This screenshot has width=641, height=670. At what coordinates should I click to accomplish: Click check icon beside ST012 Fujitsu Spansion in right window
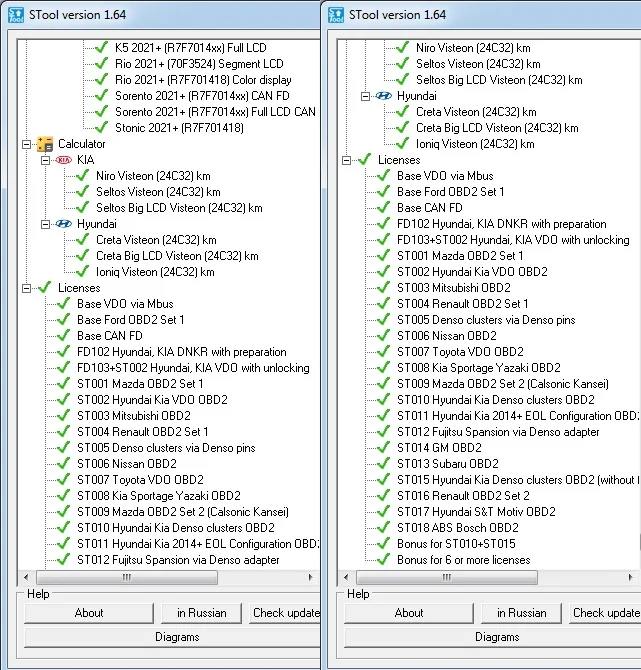click(383, 432)
